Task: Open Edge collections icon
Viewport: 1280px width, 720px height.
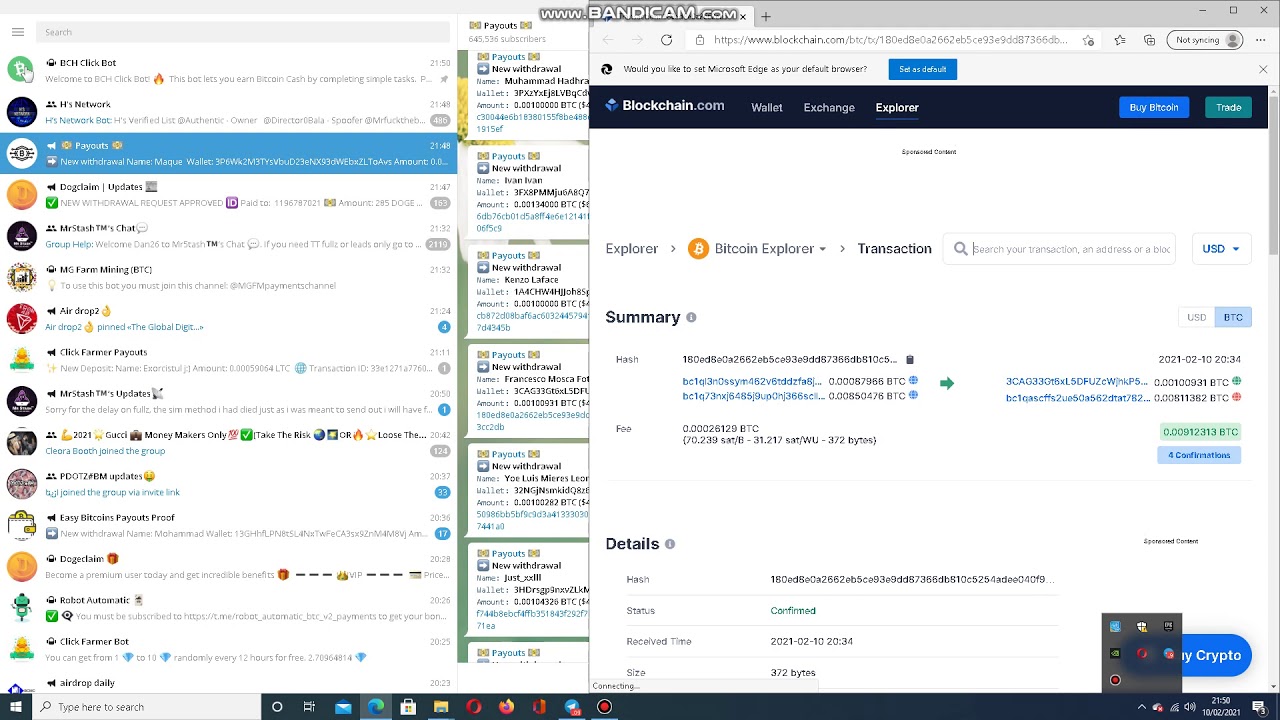Action: point(1150,40)
